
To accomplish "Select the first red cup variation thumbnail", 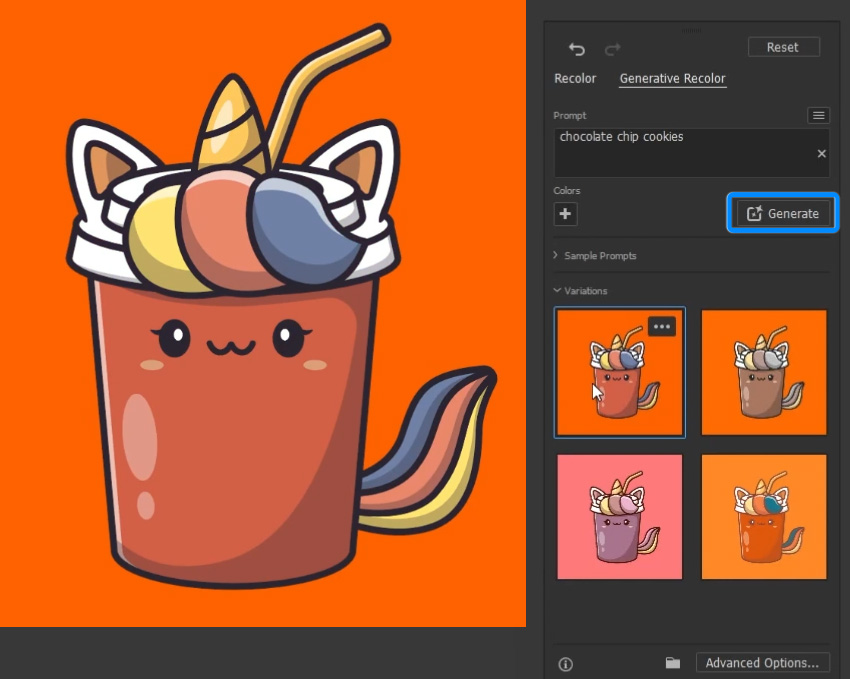I will pyautogui.click(x=620, y=372).
